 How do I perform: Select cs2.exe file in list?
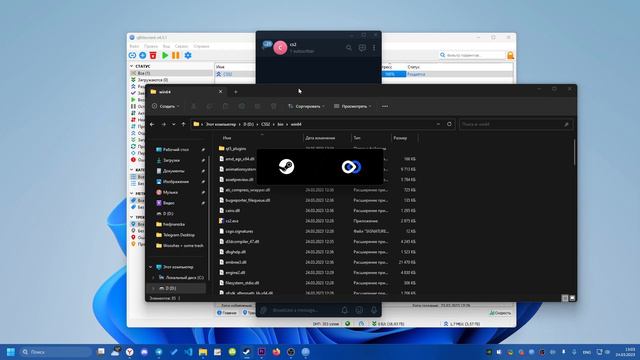coord(232,221)
